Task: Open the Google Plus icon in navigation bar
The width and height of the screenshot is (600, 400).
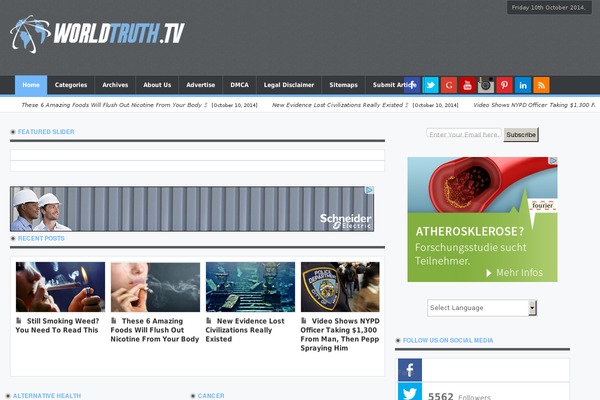Action: [449, 85]
